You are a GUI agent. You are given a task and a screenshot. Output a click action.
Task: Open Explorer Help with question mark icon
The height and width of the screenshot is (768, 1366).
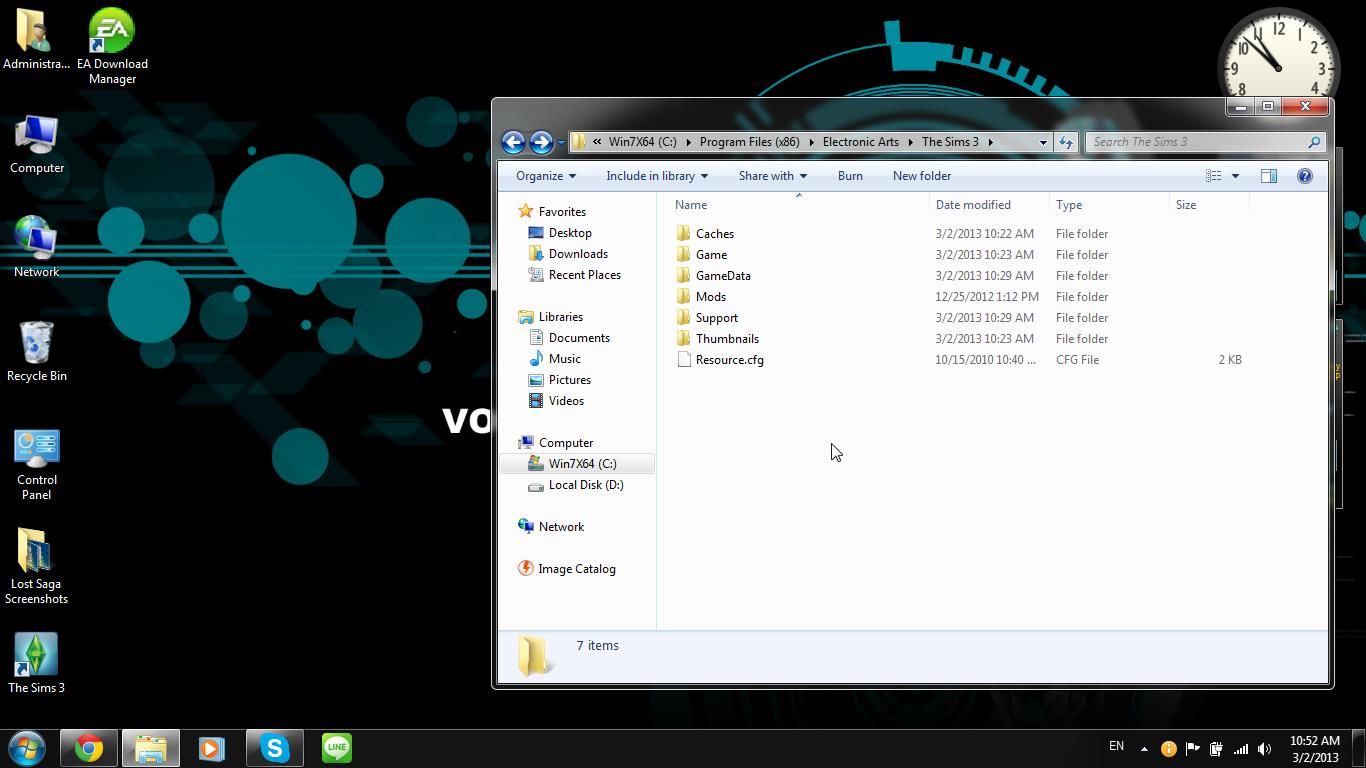(1304, 176)
